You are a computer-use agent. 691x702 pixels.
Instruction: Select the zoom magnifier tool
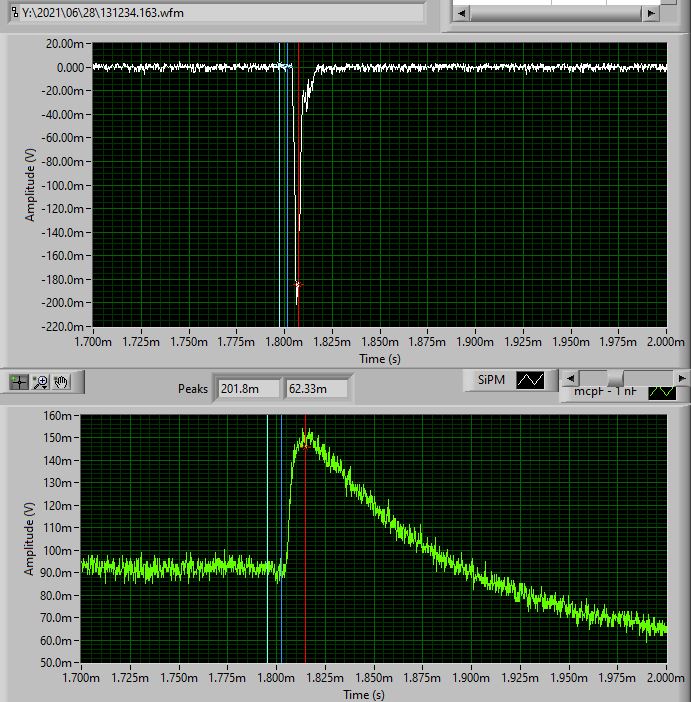(41, 382)
